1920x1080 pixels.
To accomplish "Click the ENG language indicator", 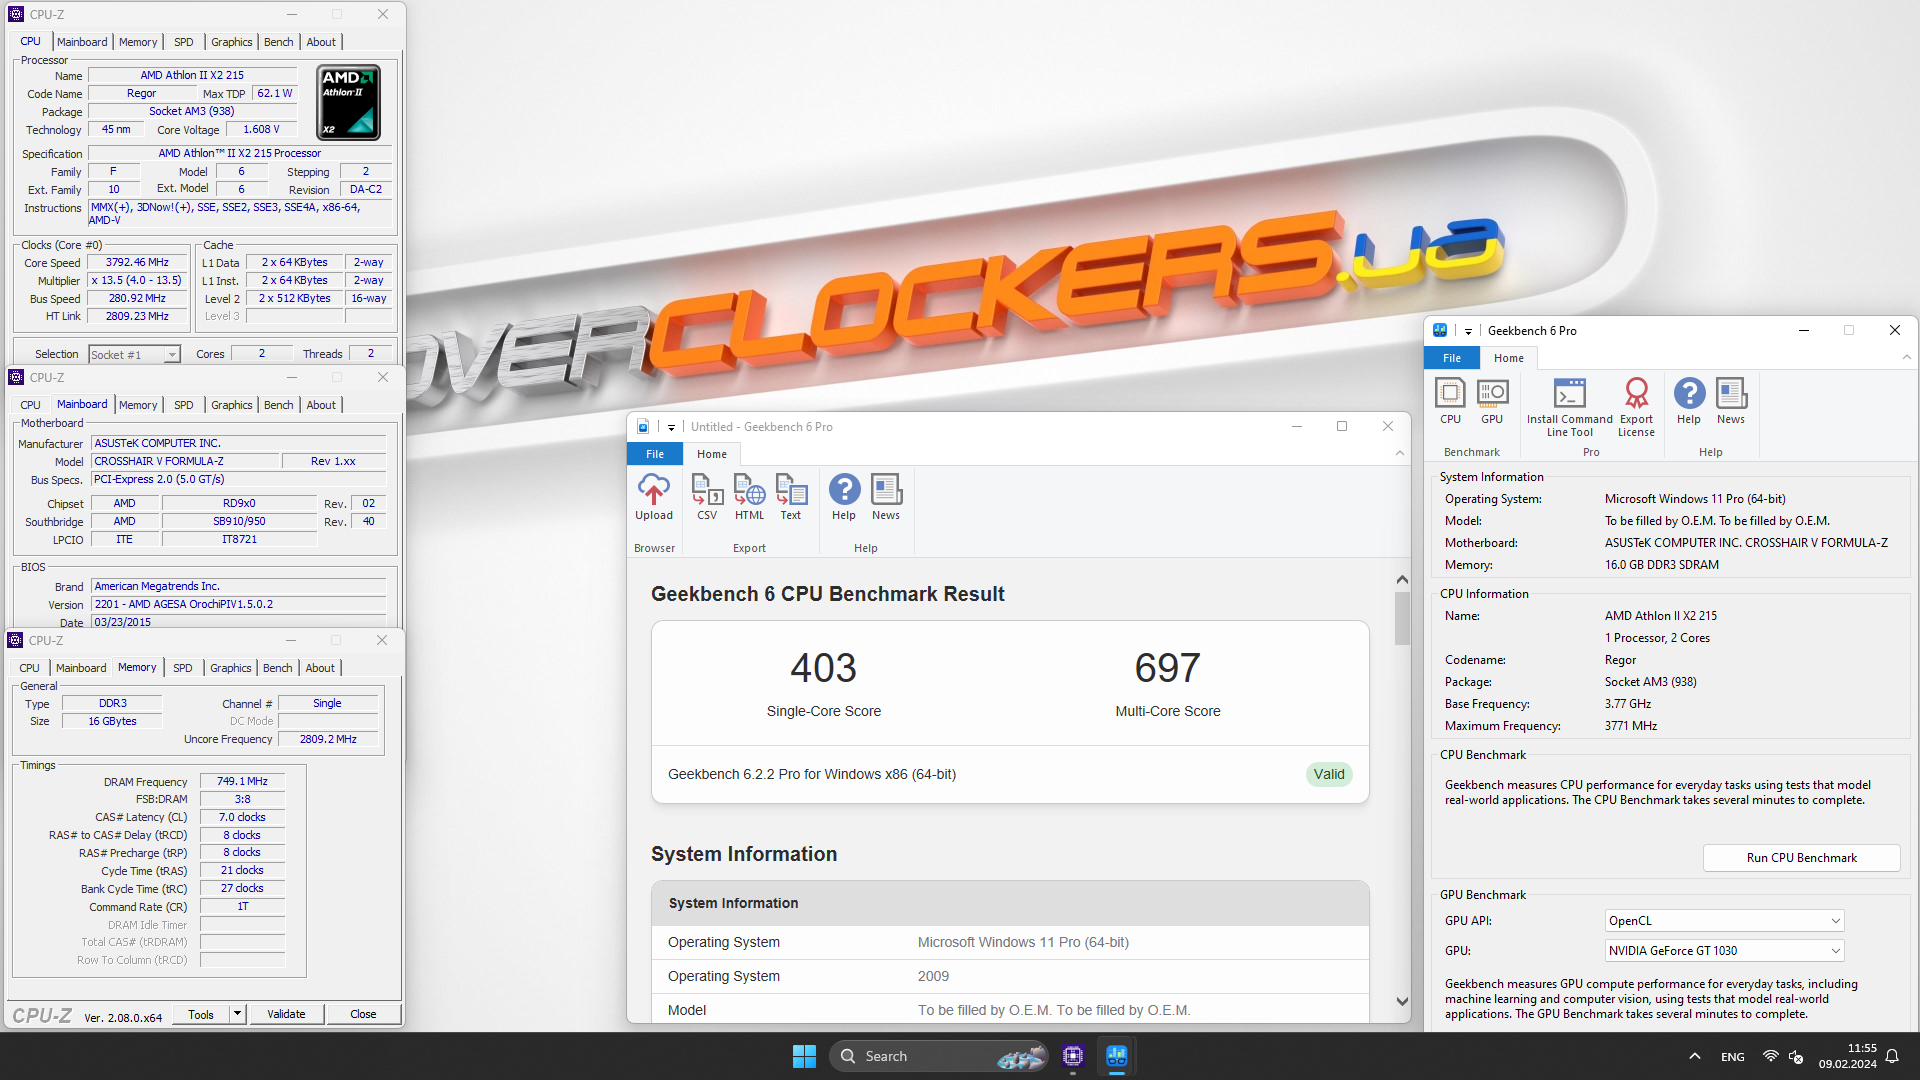I will (1733, 1057).
